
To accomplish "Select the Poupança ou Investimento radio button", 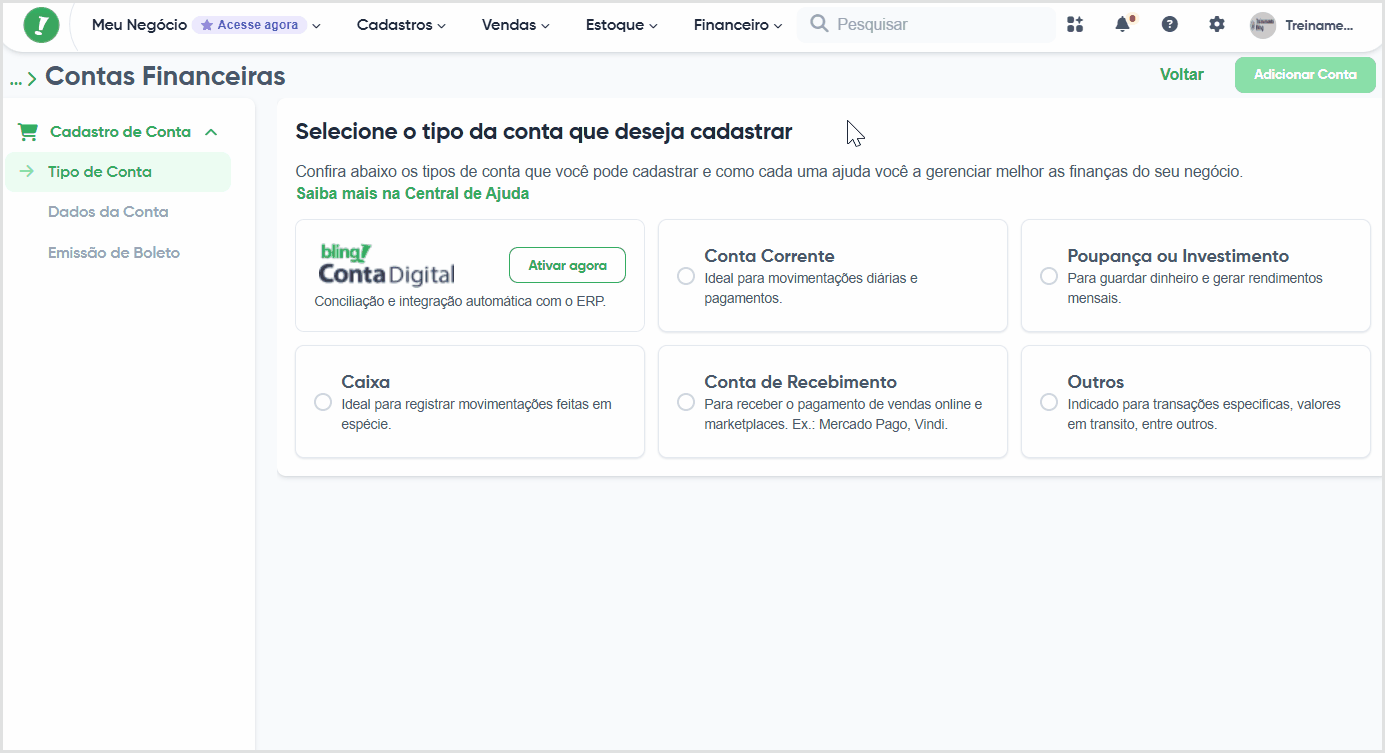I will point(1049,276).
